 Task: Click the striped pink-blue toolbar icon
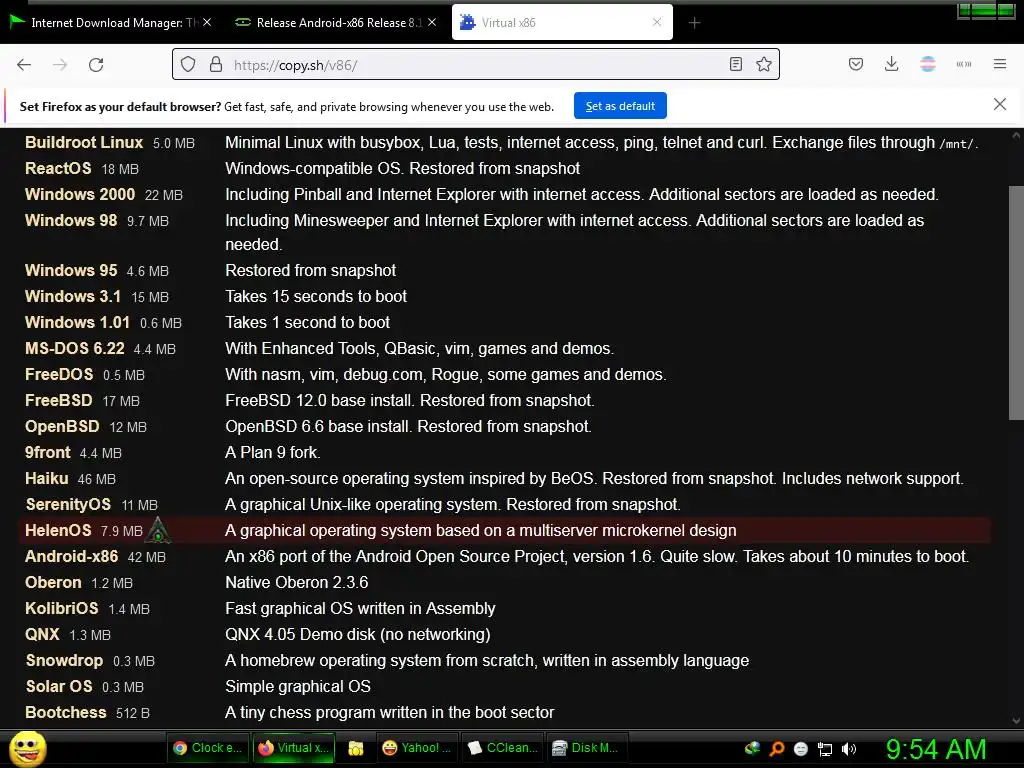[x=927, y=64]
